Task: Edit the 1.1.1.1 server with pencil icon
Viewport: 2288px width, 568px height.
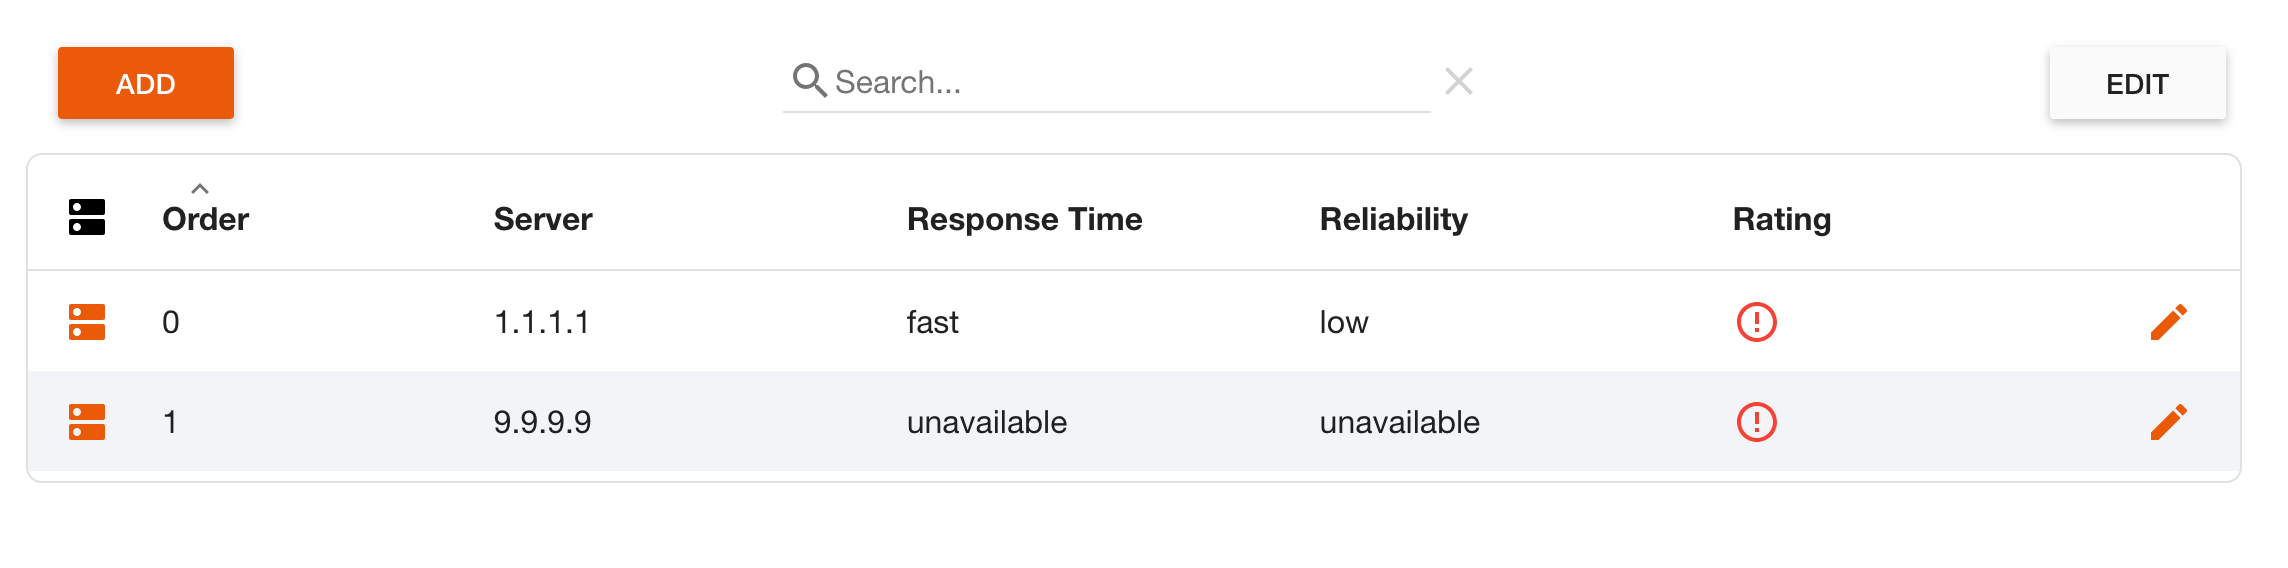Action: [2168, 322]
